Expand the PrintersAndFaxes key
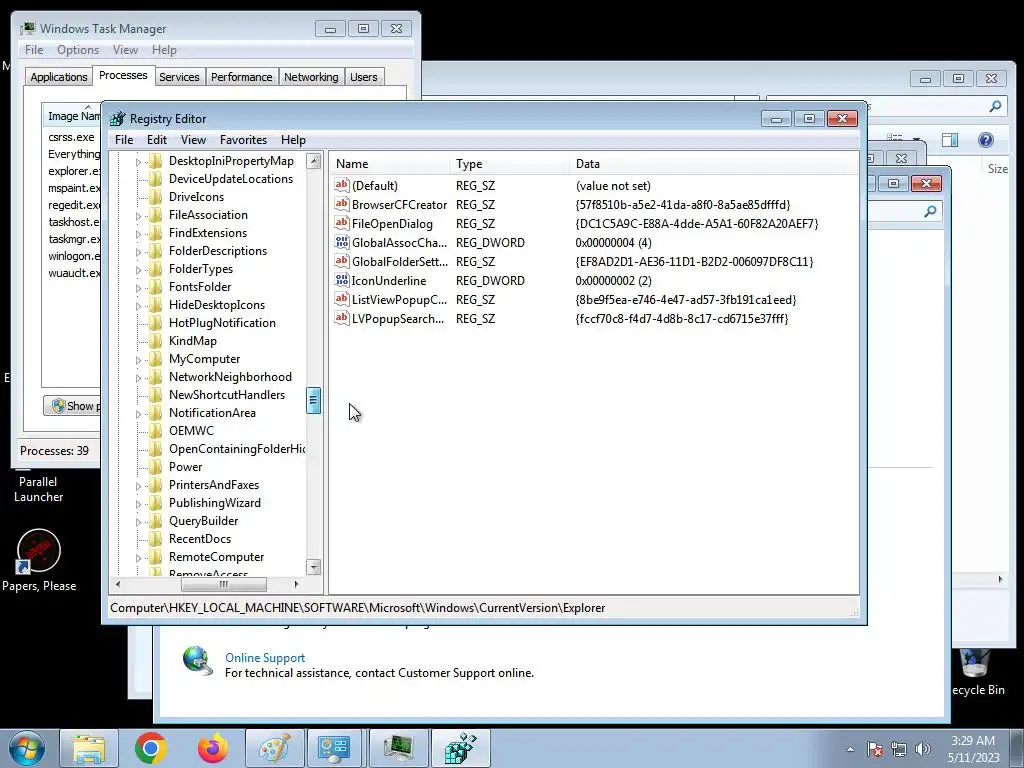This screenshot has height=768, width=1024. [x=138, y=485]
